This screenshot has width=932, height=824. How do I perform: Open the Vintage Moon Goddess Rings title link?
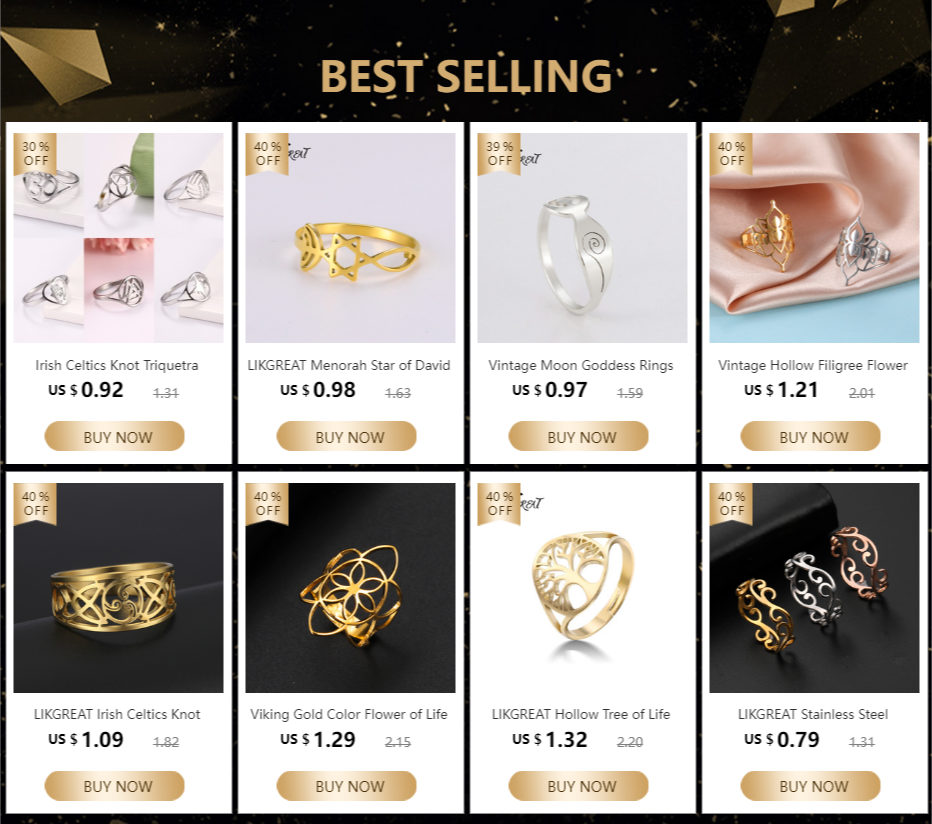click(581, 365)
